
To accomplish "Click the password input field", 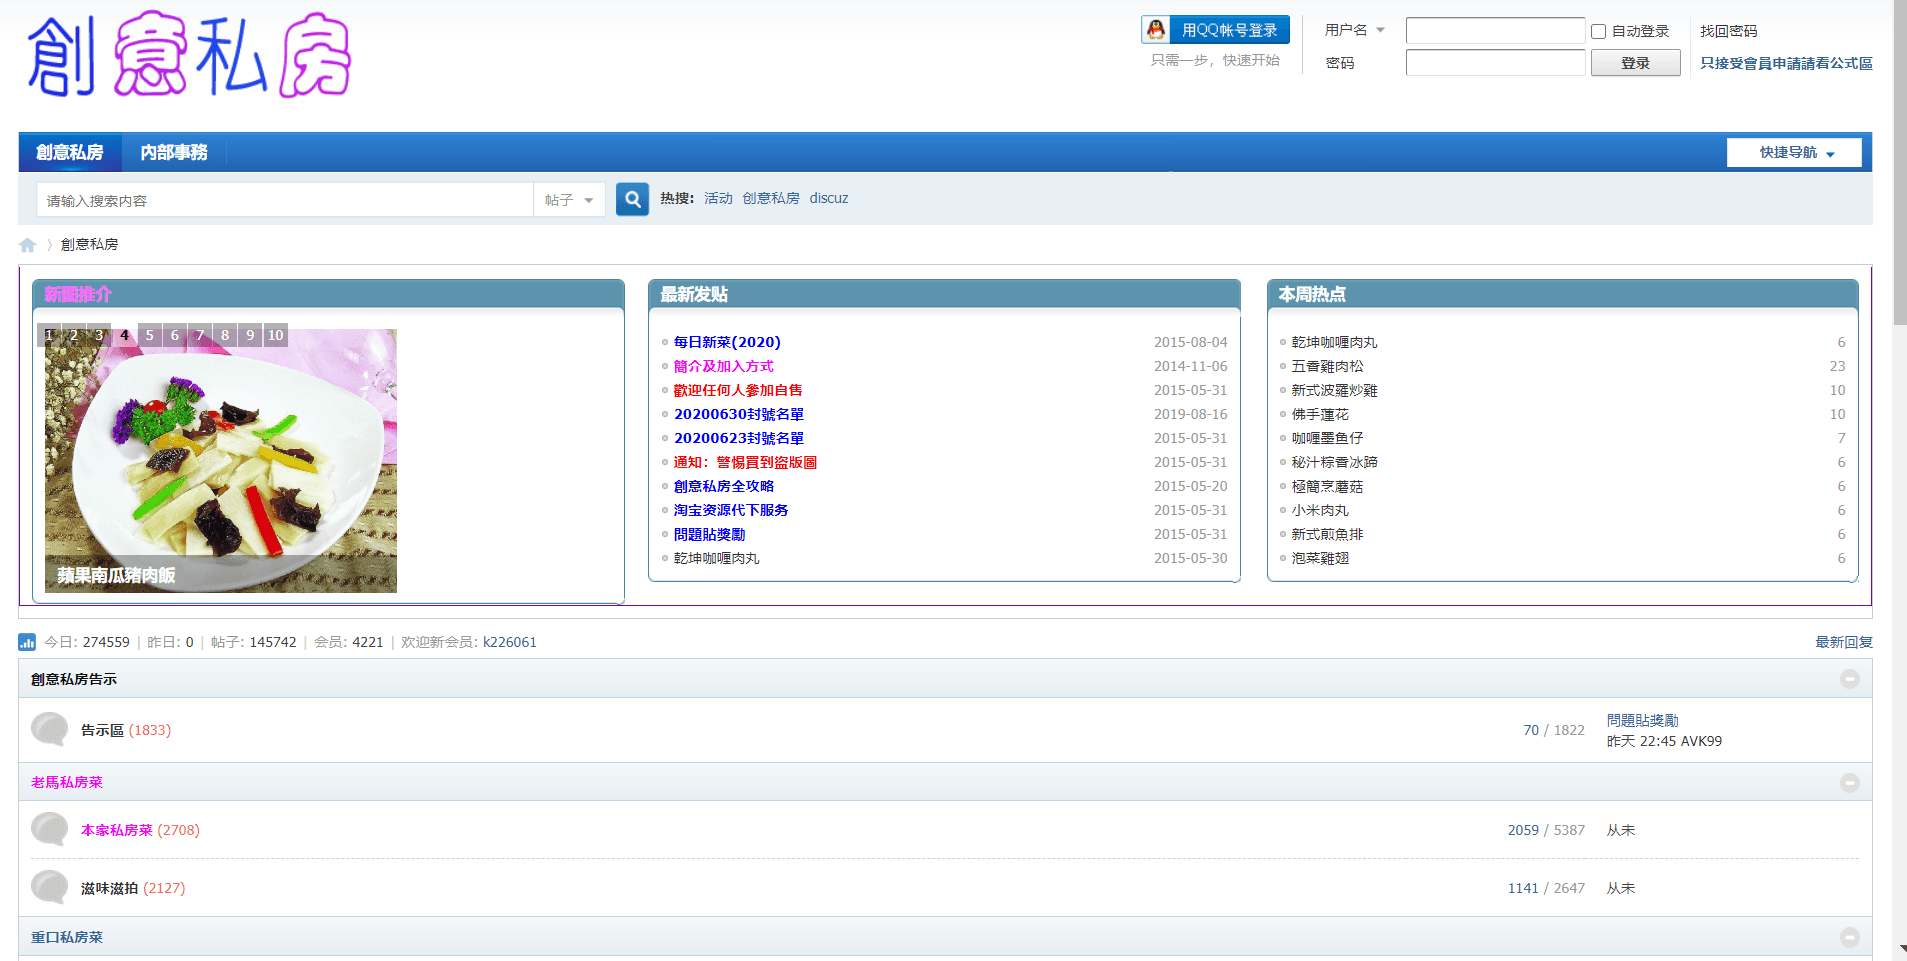I will 1495,63.
